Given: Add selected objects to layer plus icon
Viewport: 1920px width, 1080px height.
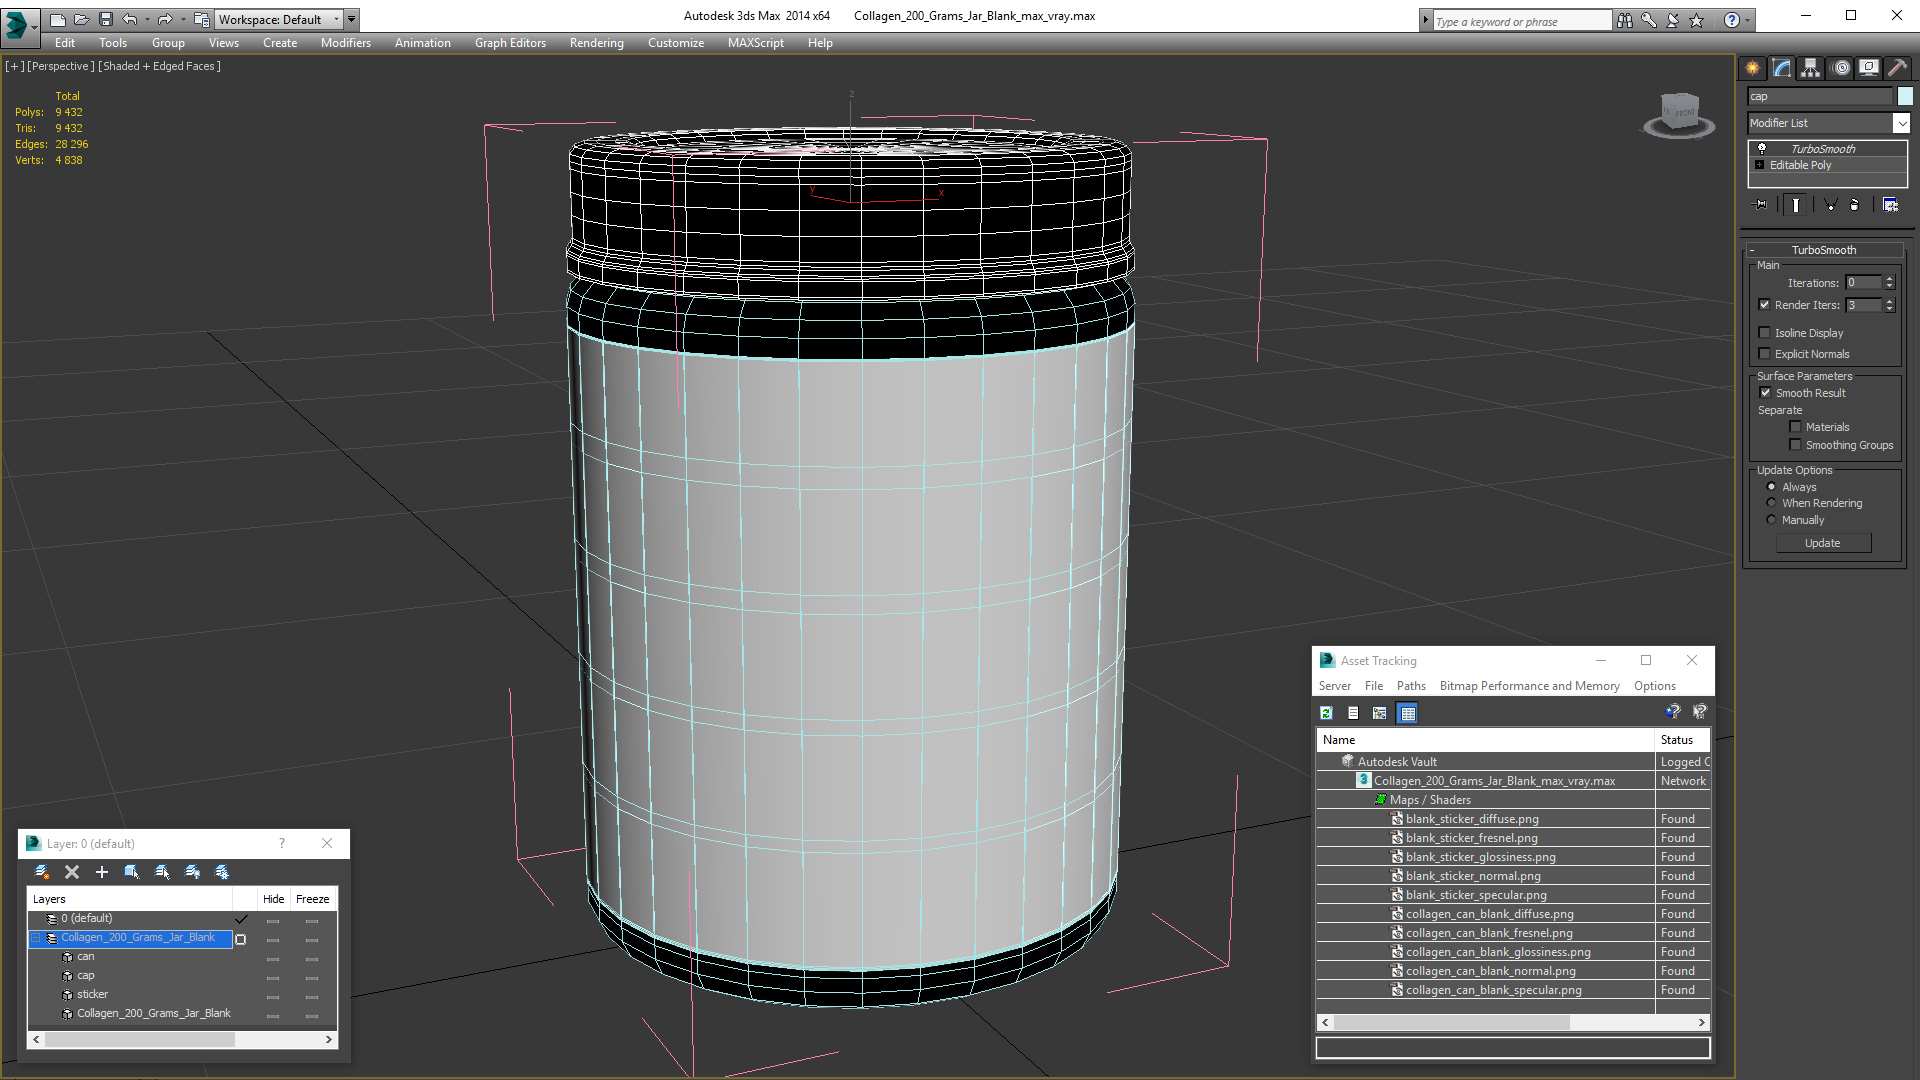Looking at the screenshot, I should pos(101,872).
